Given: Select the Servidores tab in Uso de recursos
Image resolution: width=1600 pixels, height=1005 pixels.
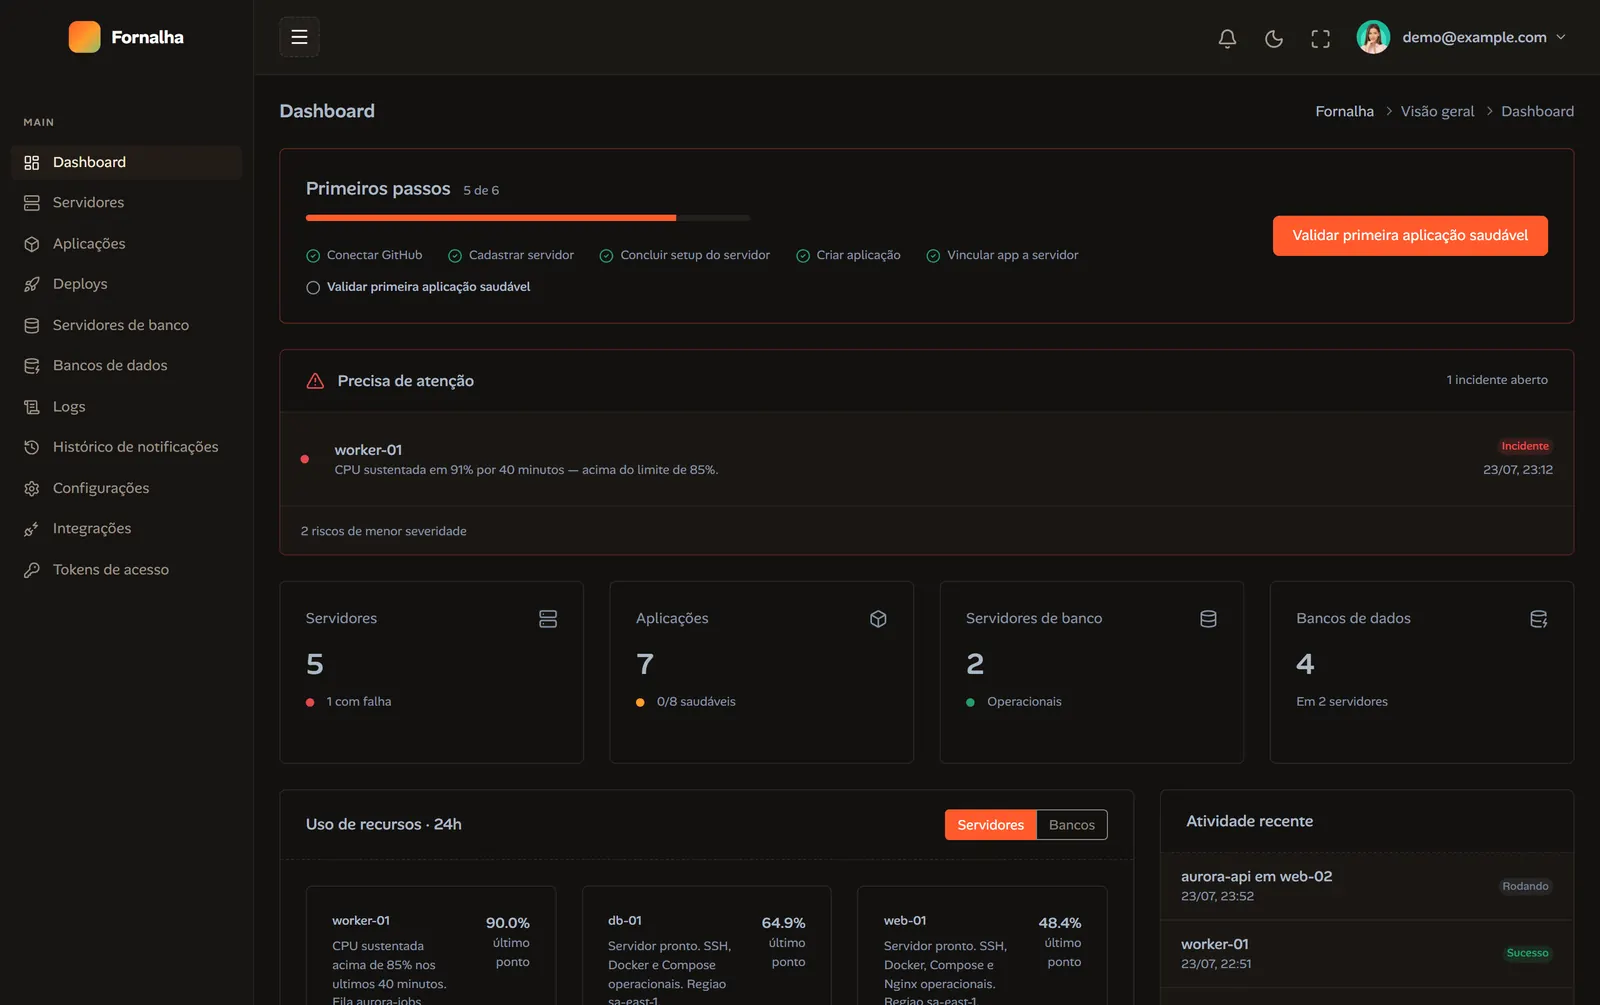Looking at the screenshot, I should pyautogui.click(x=991, y=825).
